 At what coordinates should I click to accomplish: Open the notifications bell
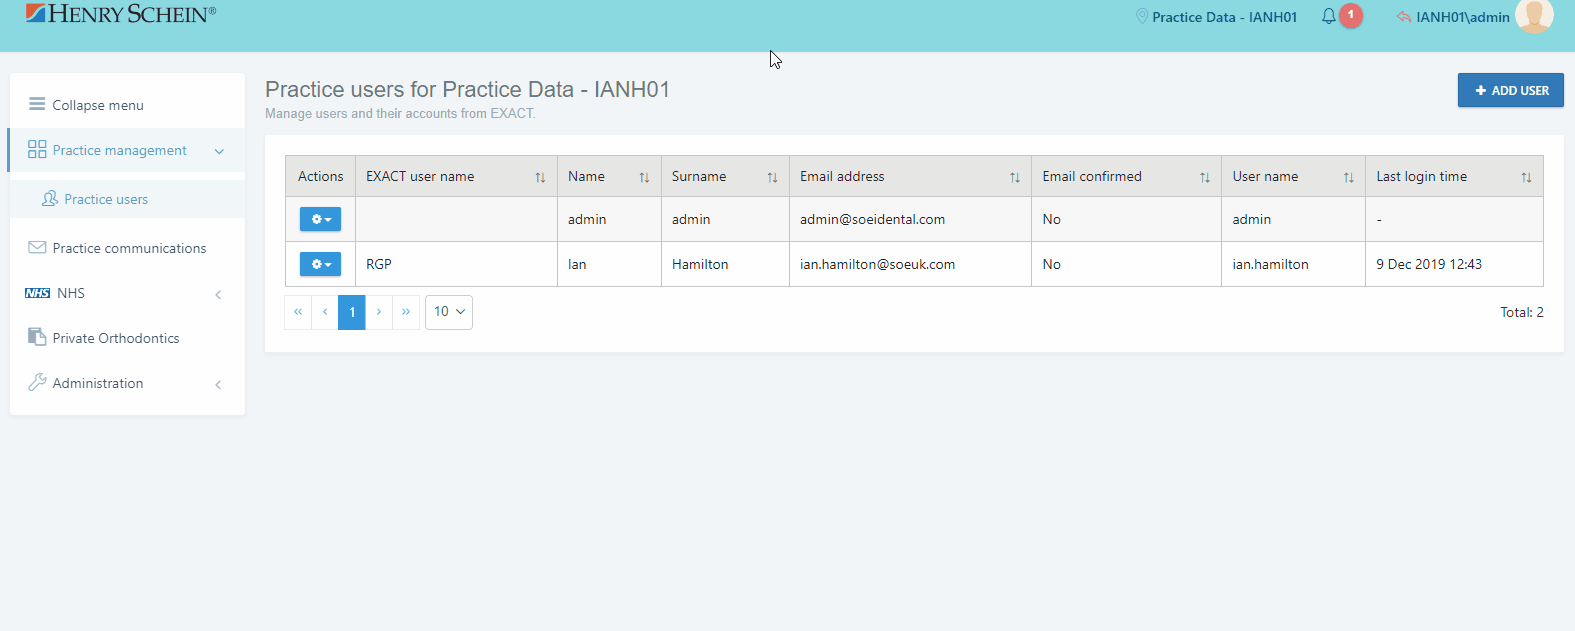pyautogui.click(x=1328, y=16)
